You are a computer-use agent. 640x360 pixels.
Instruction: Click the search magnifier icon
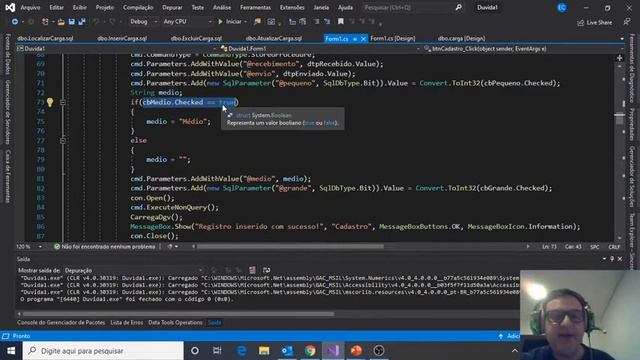pos(458,7)
